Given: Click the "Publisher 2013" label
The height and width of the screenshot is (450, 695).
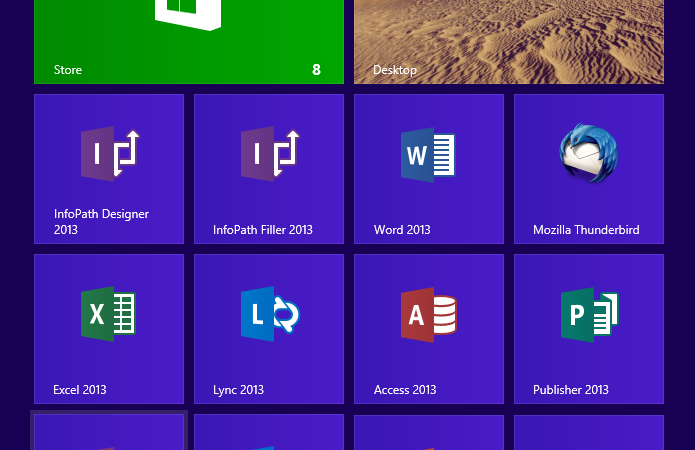Looking at the screenshot, I should (x=571, y=390).
